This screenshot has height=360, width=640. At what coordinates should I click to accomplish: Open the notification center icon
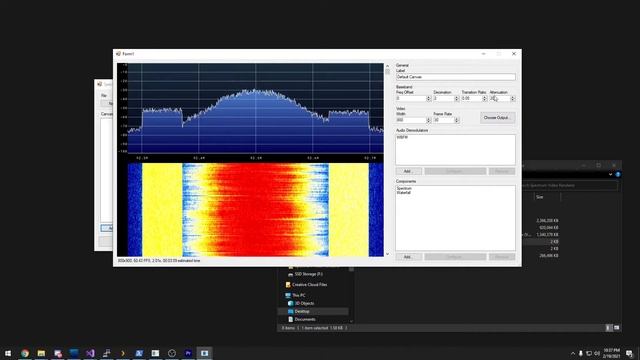(x=629, y=353)
